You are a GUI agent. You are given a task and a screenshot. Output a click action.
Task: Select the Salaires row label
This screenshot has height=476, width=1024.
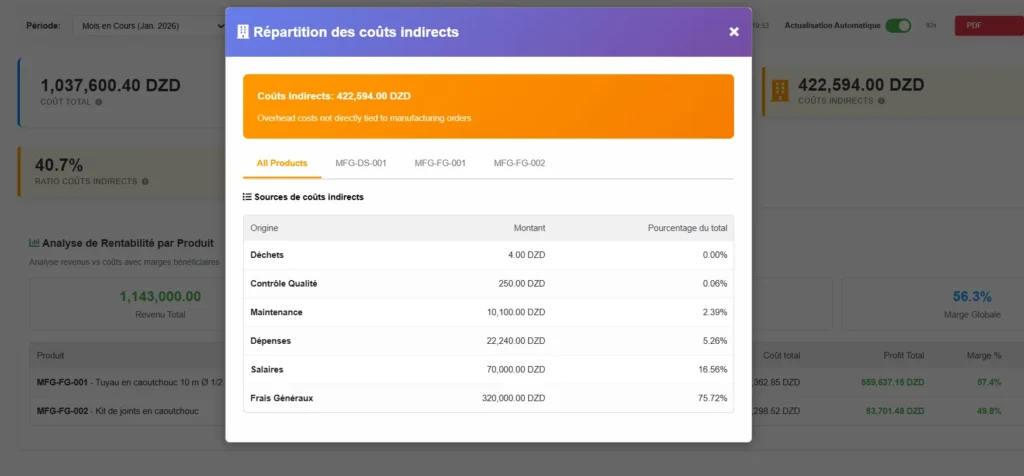point(267,370)
